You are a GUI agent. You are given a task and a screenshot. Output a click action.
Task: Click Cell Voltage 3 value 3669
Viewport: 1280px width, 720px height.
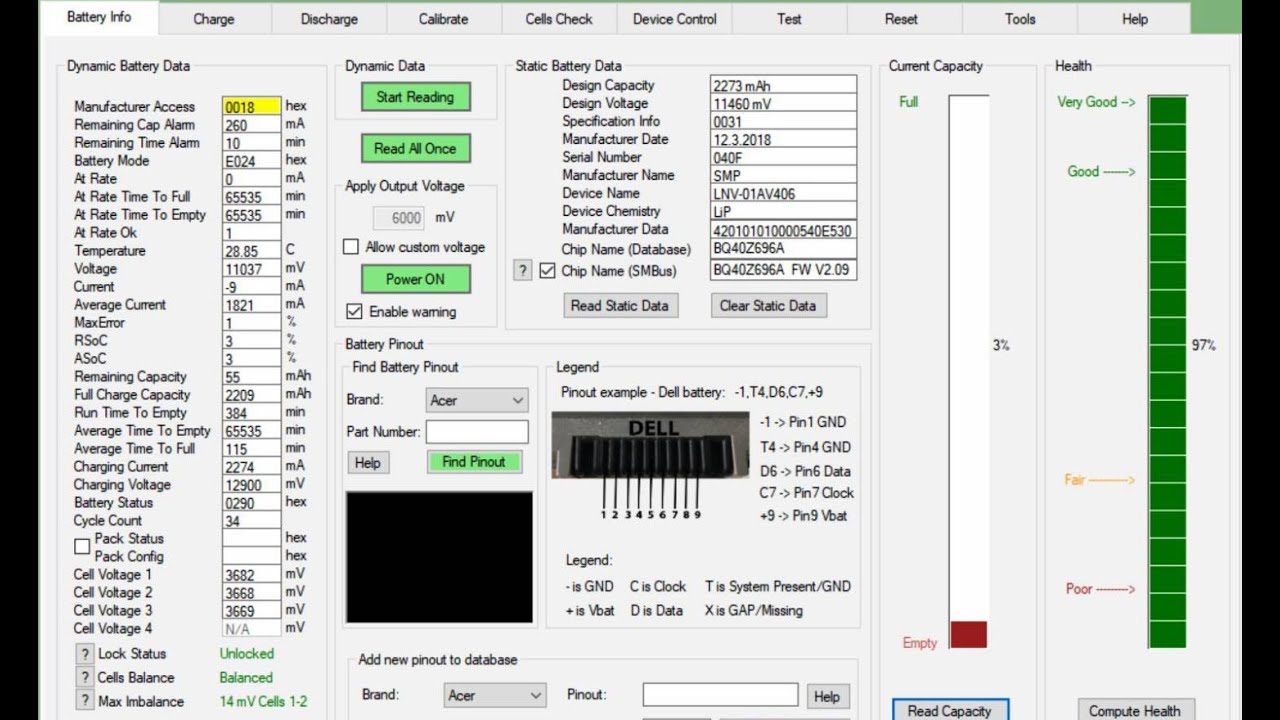(251, 611)
